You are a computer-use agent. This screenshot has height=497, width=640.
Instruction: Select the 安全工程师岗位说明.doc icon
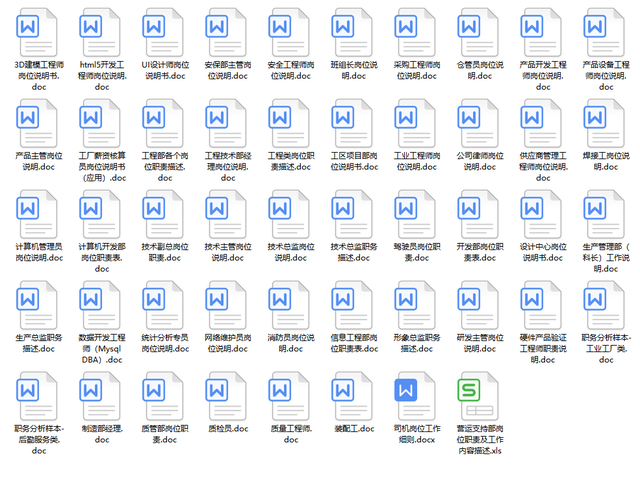(x=288, y=32)
